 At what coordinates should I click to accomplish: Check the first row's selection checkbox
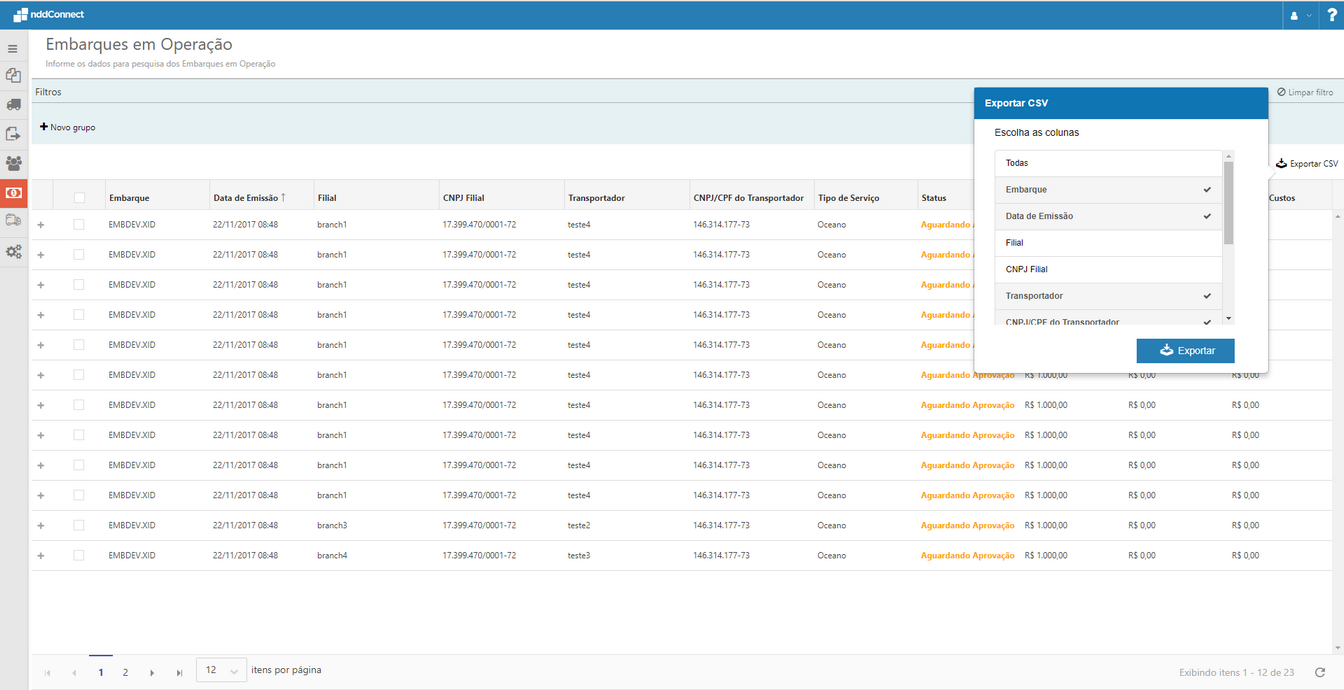pyautogui.click(x=79, y=225)
